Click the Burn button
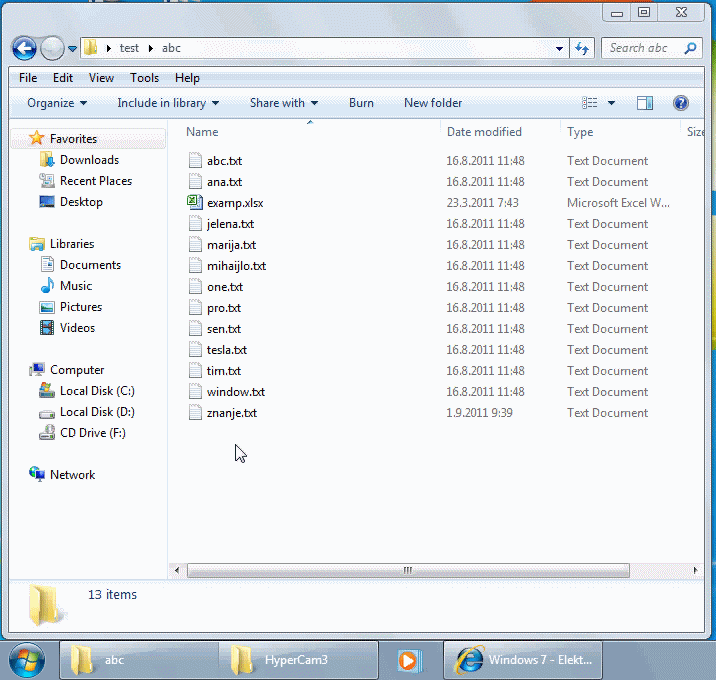716x680 pixels. pyautogui.click(x=361, y=103)
